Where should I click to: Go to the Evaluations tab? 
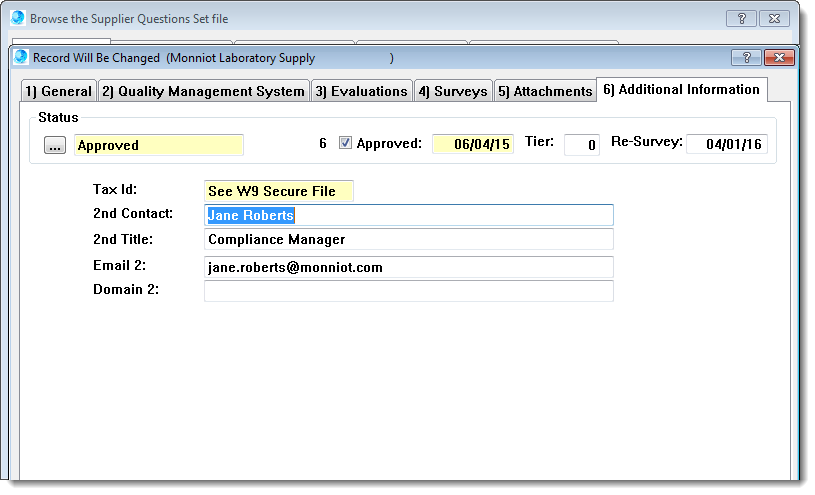[361, 91]
